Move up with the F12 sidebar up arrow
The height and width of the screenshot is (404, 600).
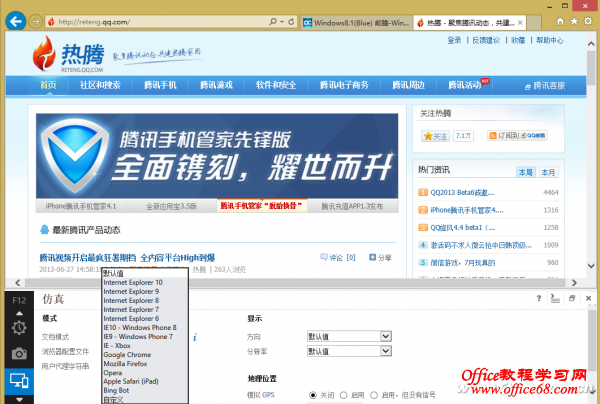coord(19,313)
